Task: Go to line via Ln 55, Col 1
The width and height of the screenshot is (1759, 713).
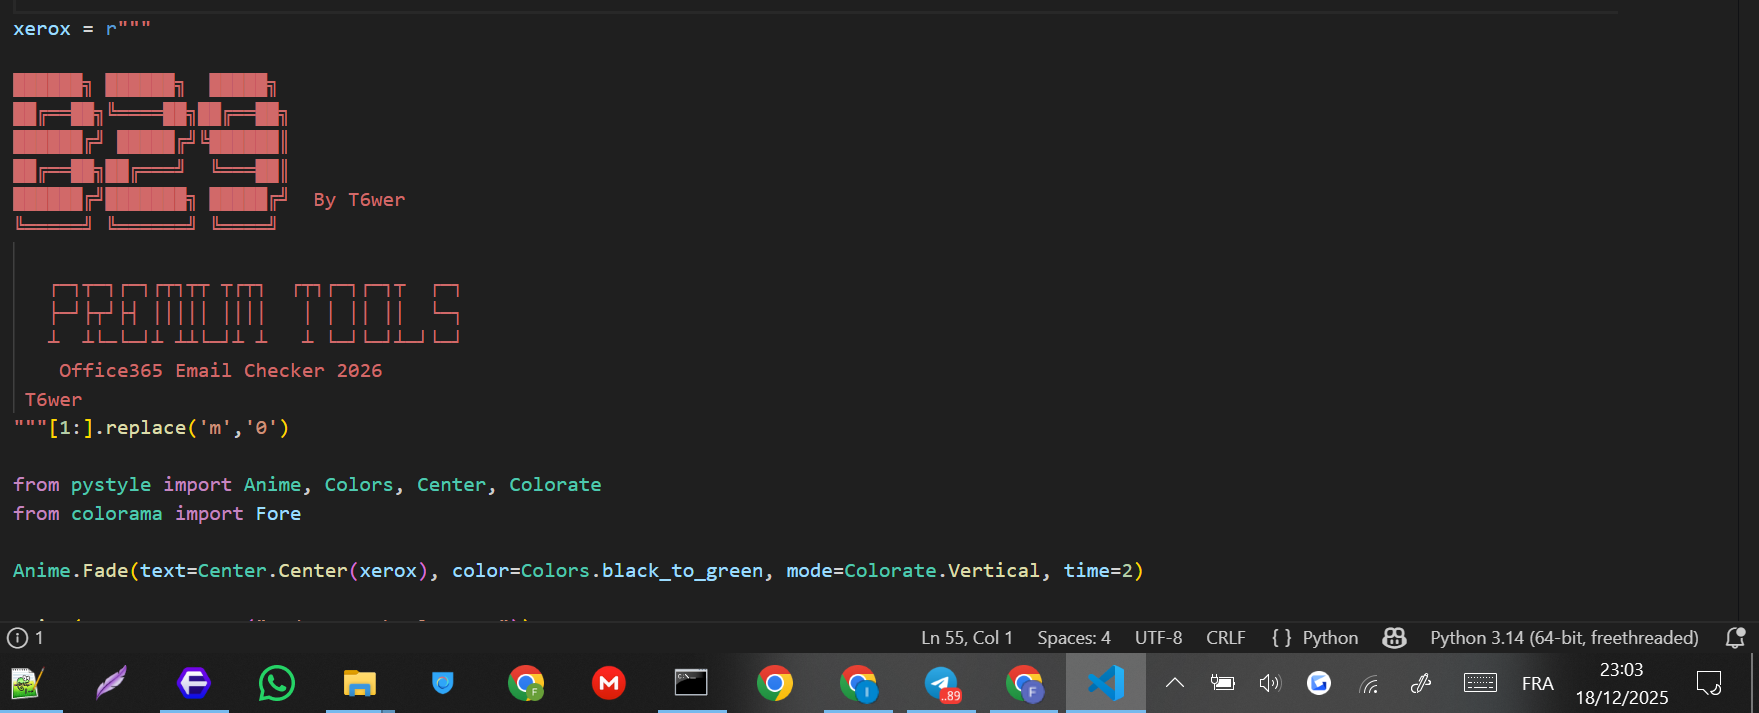Action: pos(967,638)
